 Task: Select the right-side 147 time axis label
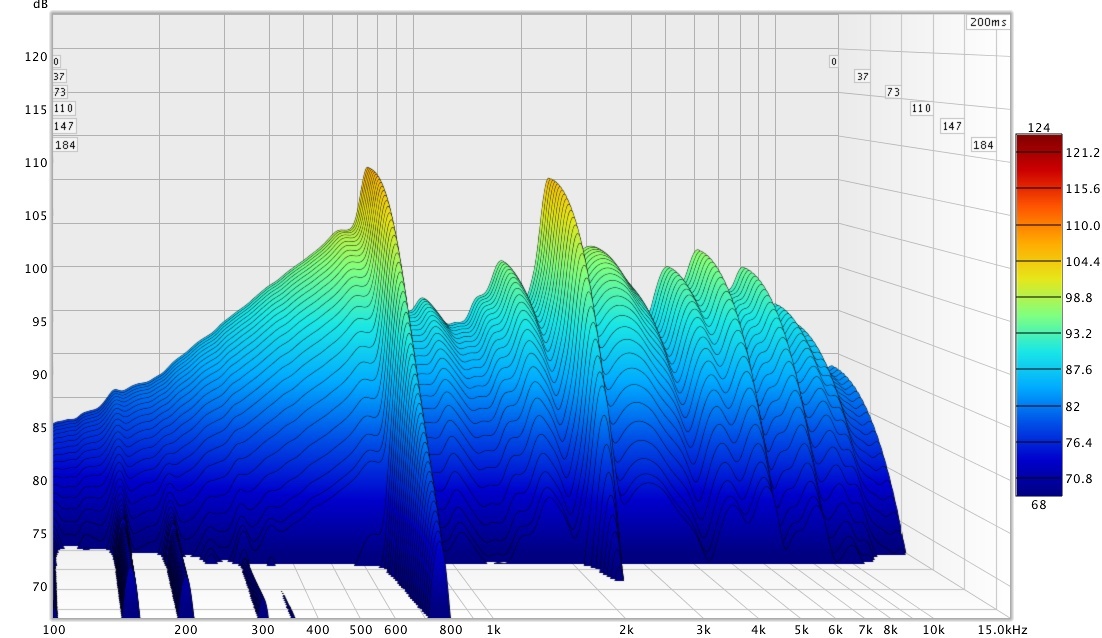coord(951,126)
